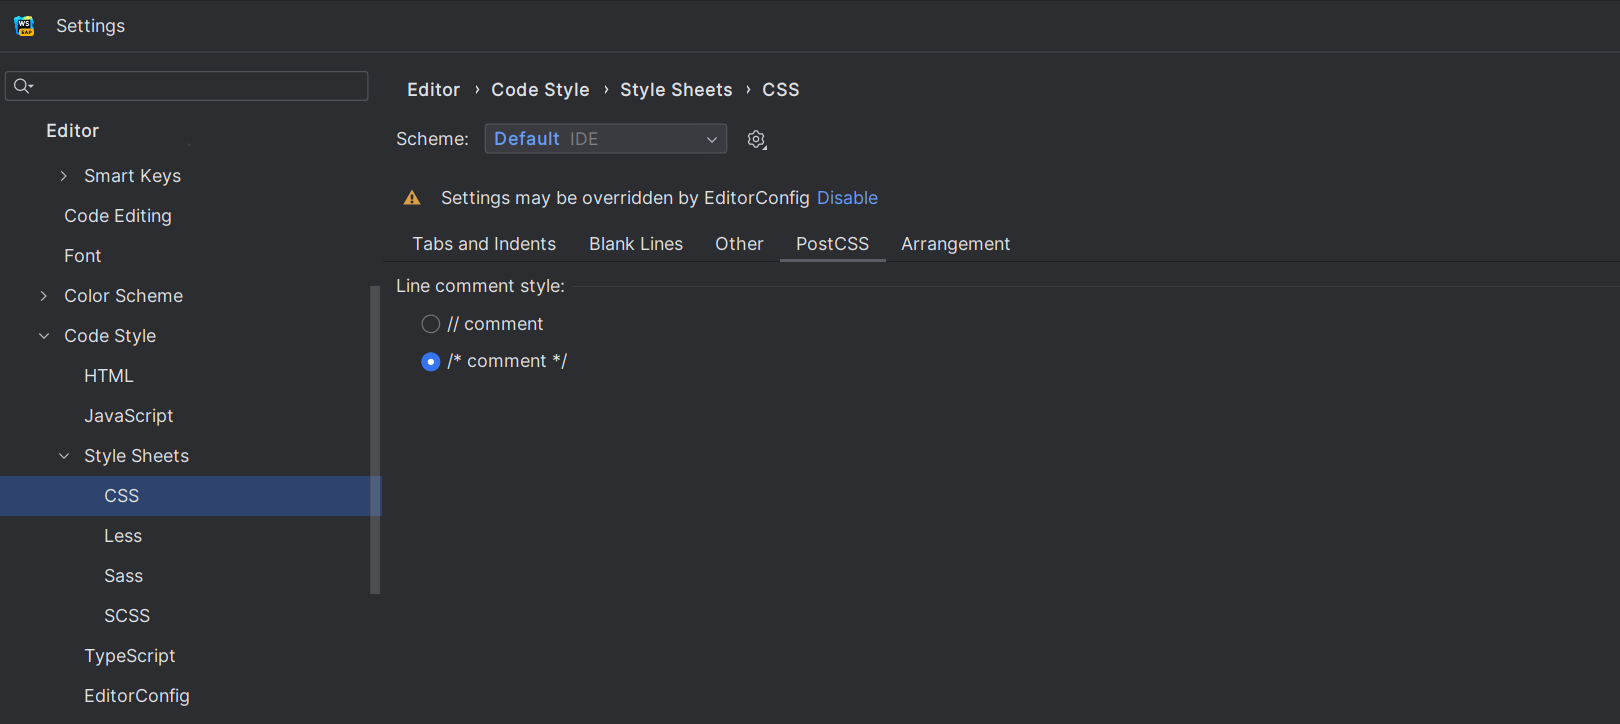Open Smart Keys settings page

(x=132, y=176)
